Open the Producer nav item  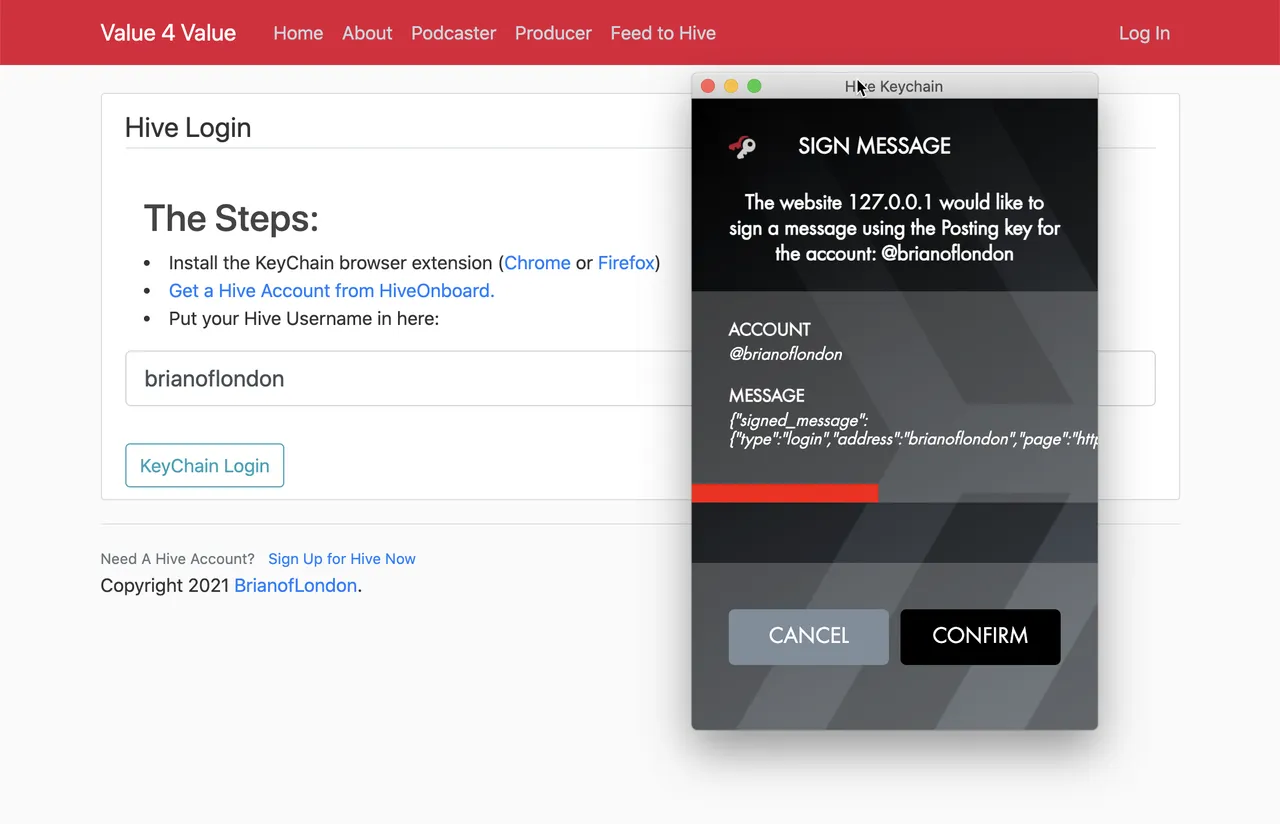(553, 33)
